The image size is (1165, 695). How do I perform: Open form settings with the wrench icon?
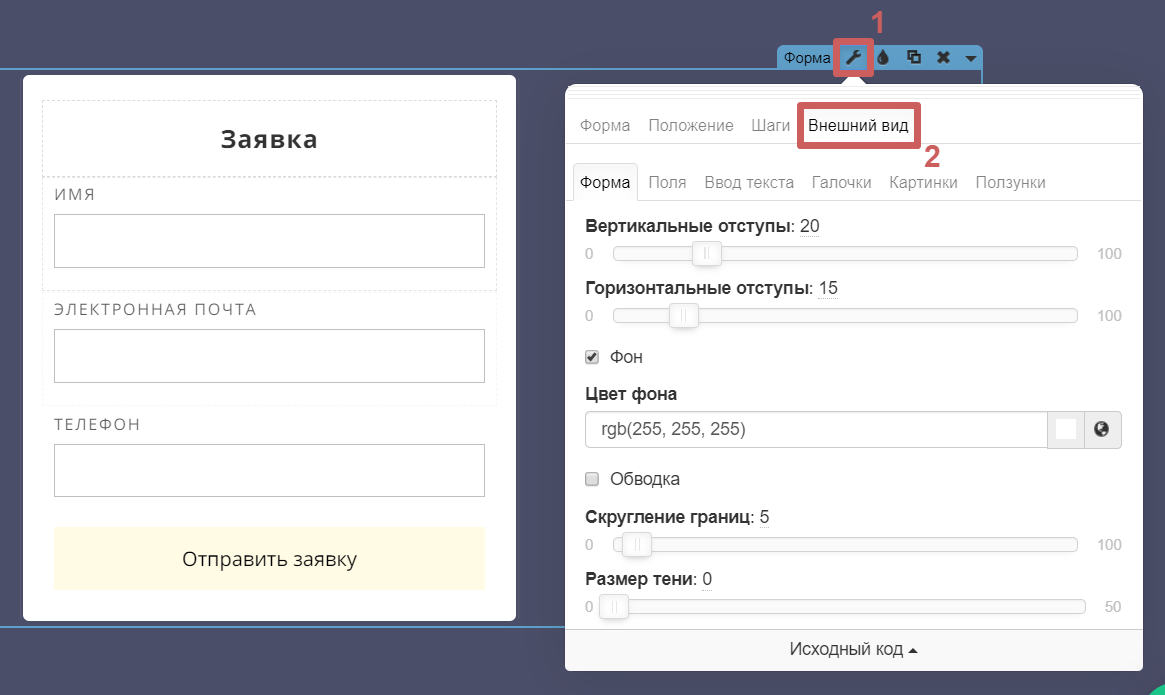click(853, 58)
